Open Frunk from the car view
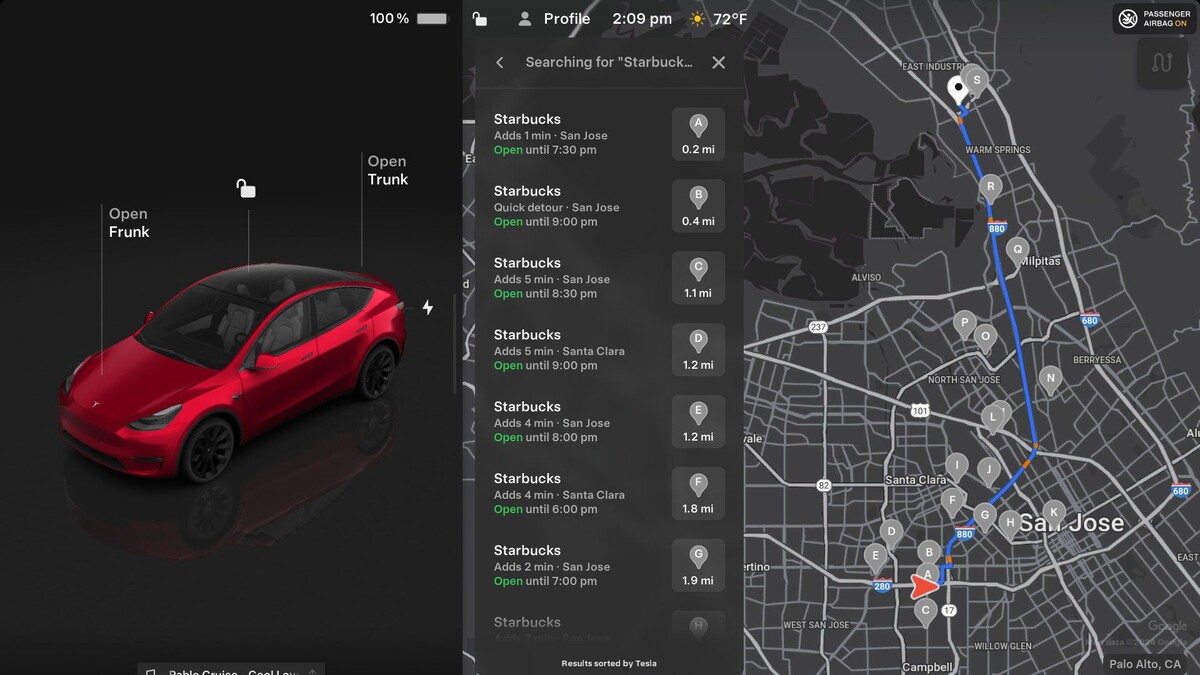This screenshot has width=1200, height=675. (x=129, y=223)
